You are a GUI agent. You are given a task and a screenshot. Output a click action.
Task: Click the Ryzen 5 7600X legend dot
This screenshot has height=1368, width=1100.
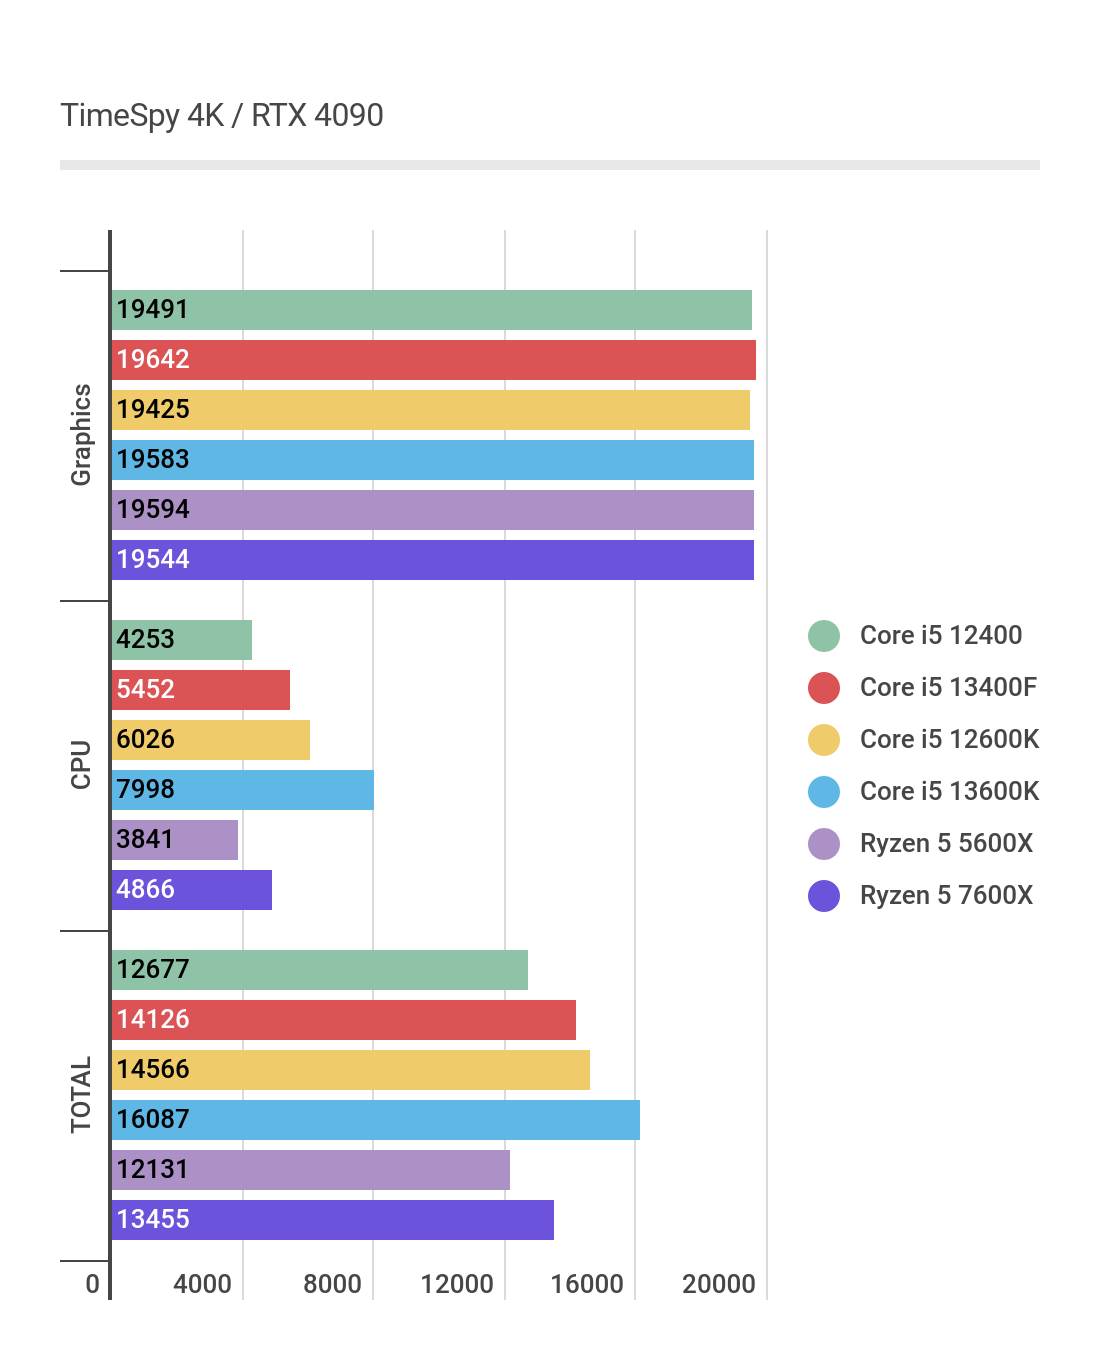tap(824, 896)
